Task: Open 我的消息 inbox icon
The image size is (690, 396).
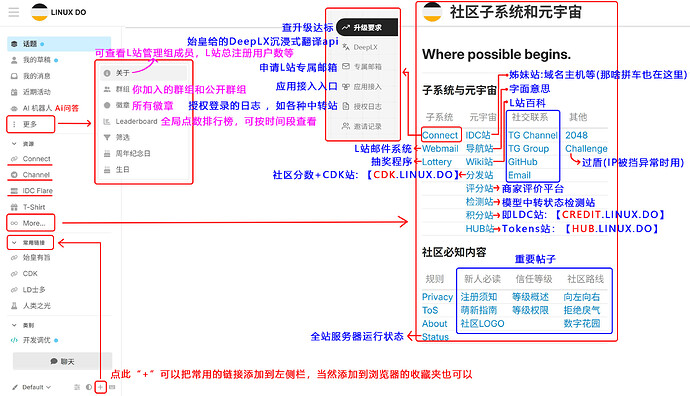Action: [x=14, y=76]
